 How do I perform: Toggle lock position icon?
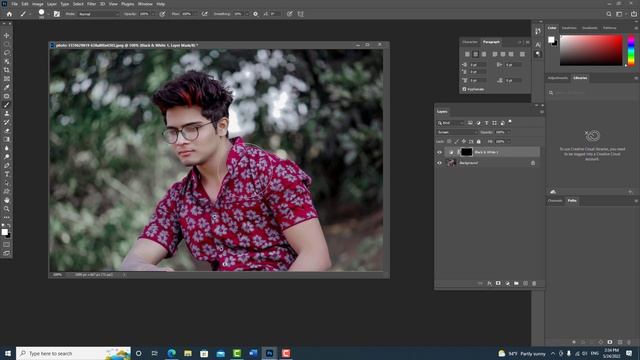click(x=464, y=142)
